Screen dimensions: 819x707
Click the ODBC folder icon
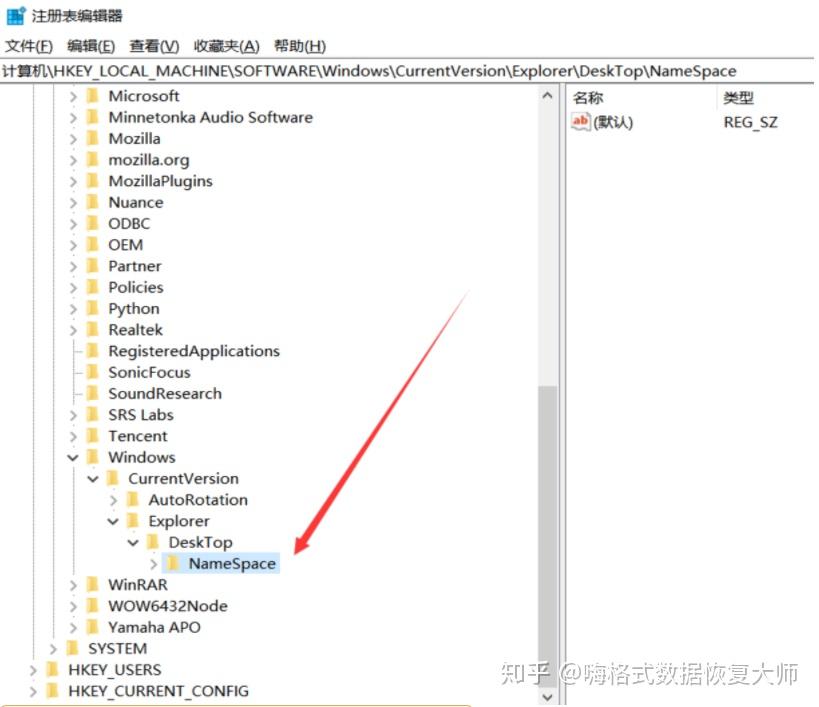point(93,223)
